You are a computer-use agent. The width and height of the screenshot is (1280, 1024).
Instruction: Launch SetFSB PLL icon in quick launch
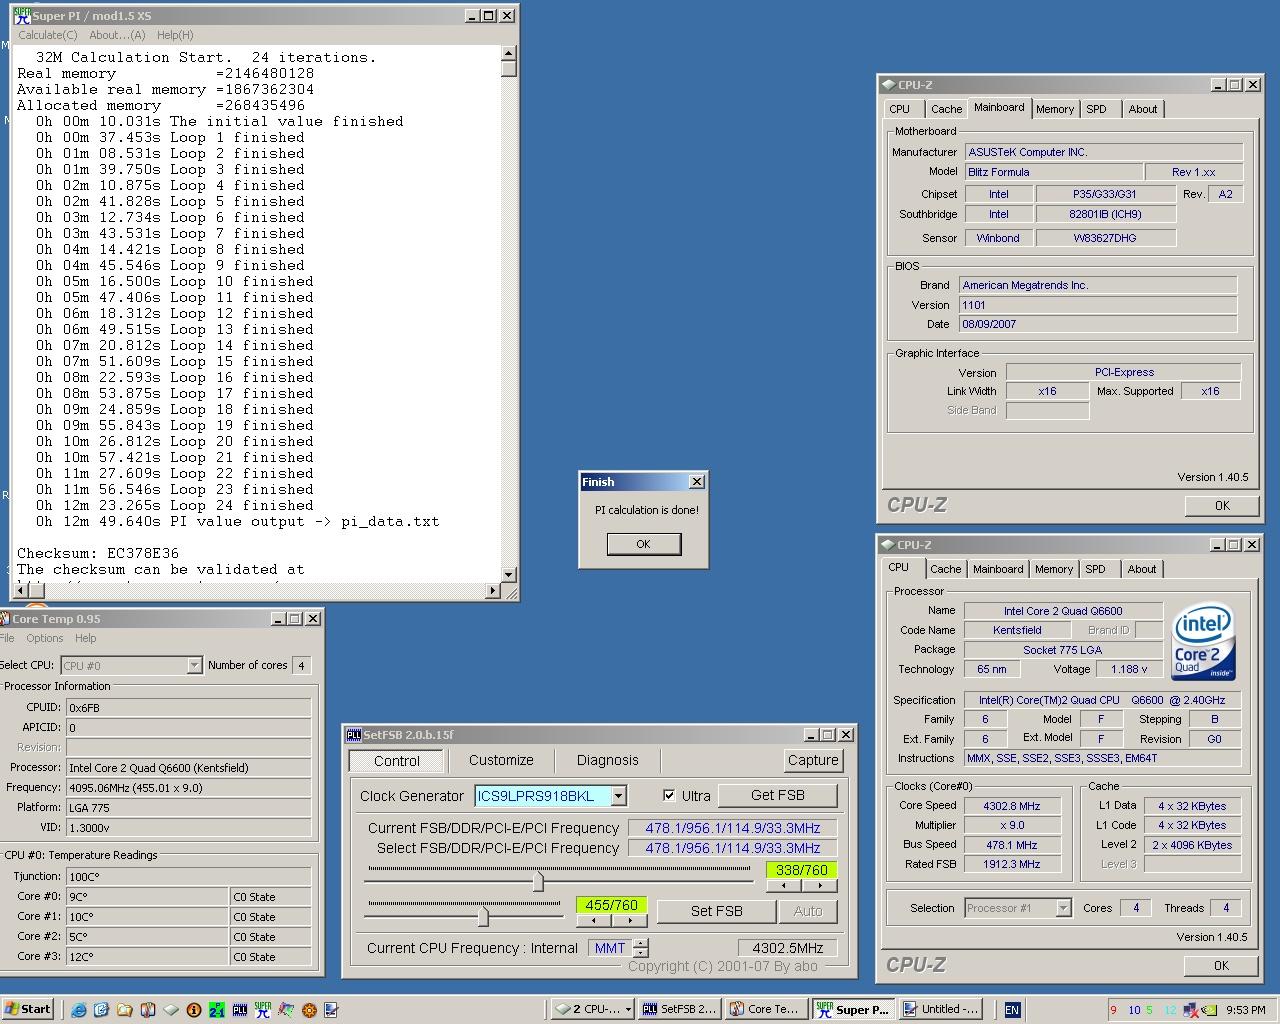pos(240,1010)
